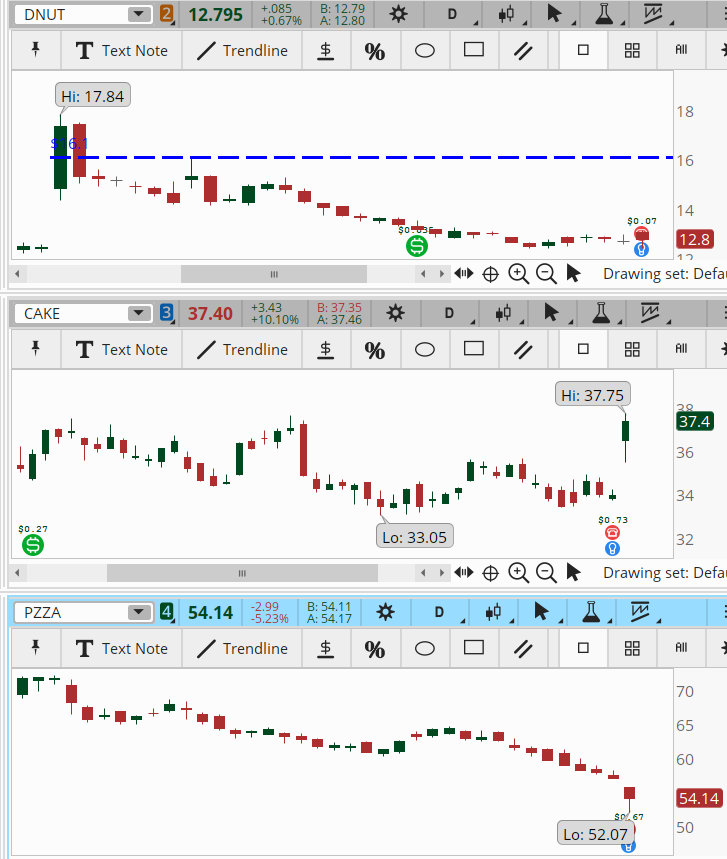The height and width of the screenshot is (859, 727).
Task: Click PZZA pointer tool in header
Action: point(541,611)
